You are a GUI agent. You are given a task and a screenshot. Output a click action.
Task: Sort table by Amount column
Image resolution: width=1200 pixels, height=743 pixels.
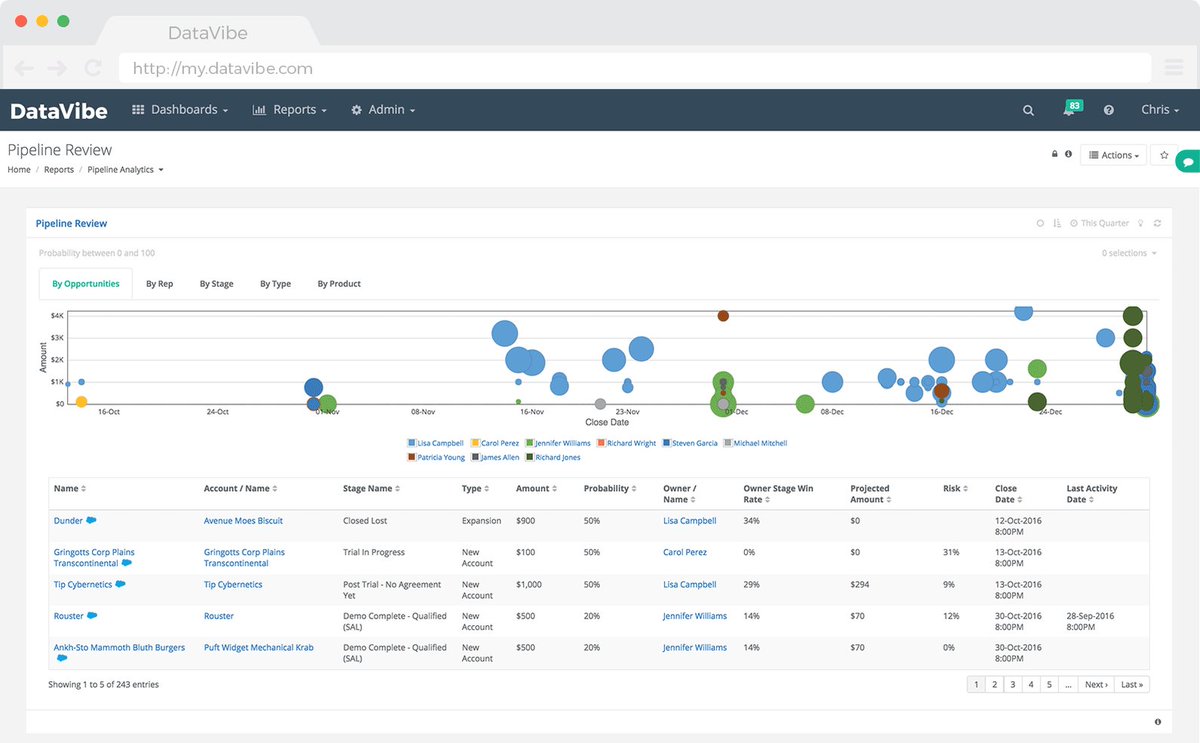(x=537, y=489)
